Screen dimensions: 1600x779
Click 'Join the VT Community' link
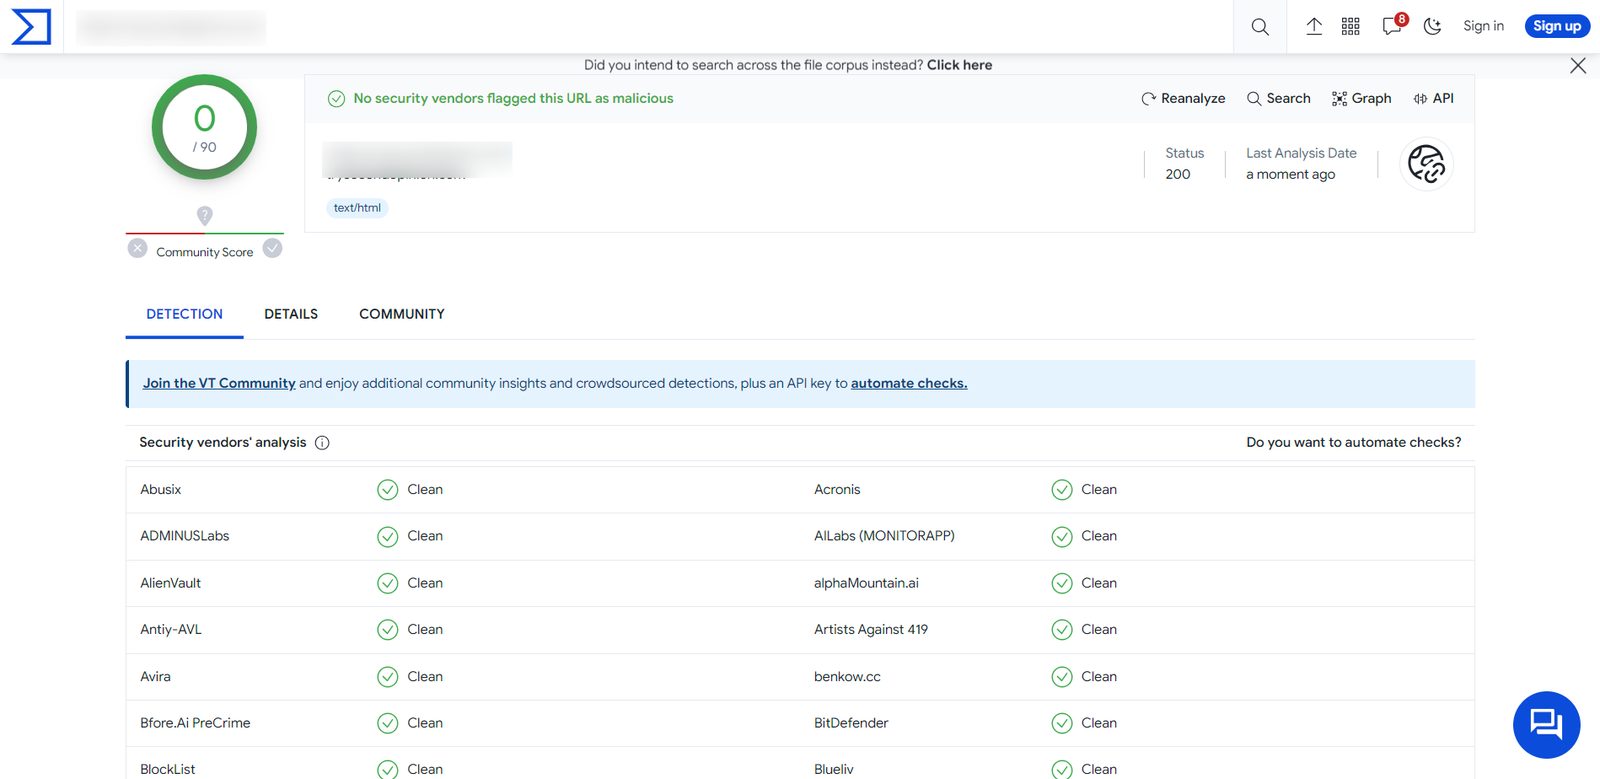219,383
